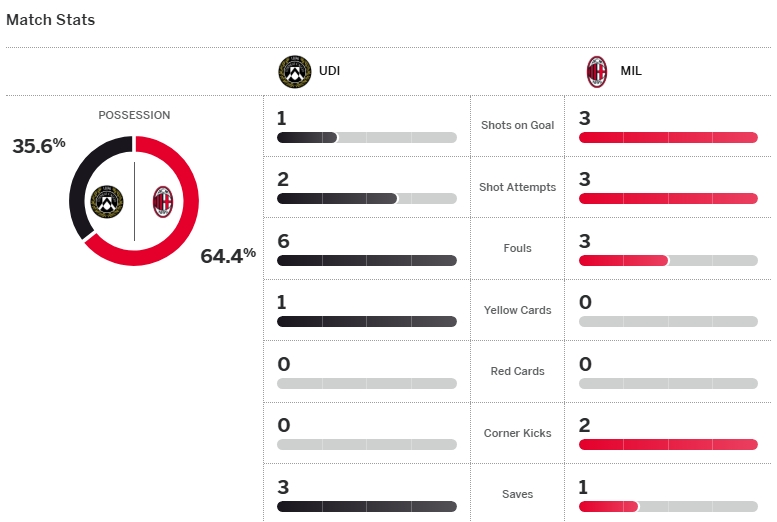Click Milan's Fouls progress bar
The image size is (777, 522).
click(668, 260)
